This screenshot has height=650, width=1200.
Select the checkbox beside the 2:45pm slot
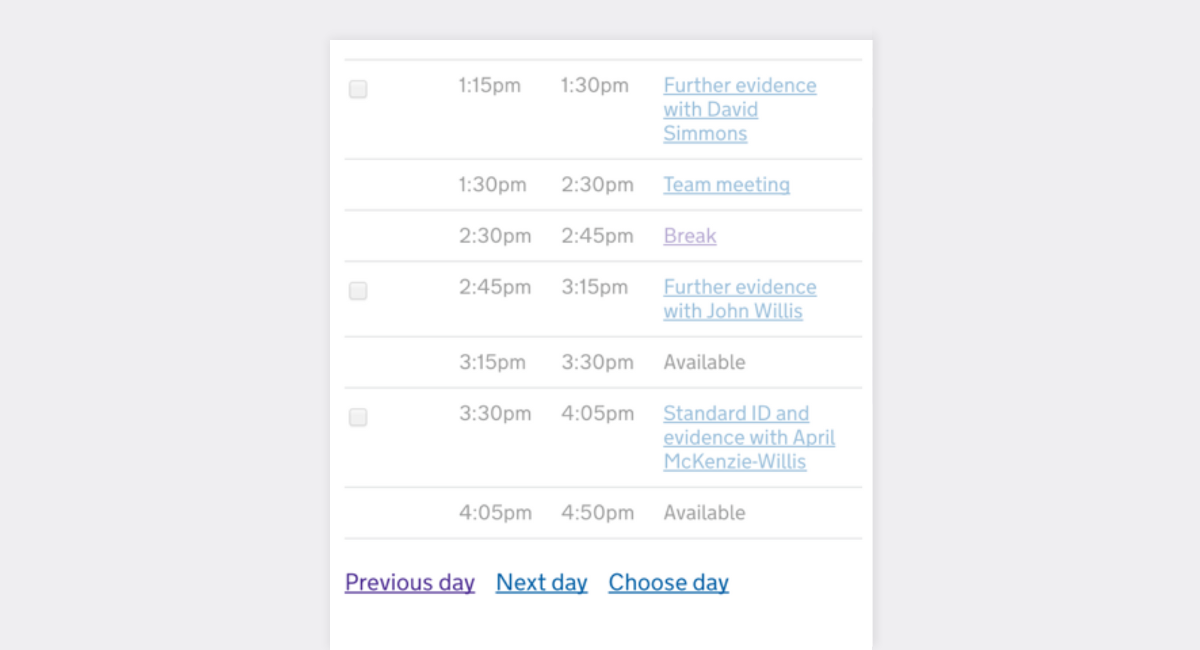coord(358,291)
